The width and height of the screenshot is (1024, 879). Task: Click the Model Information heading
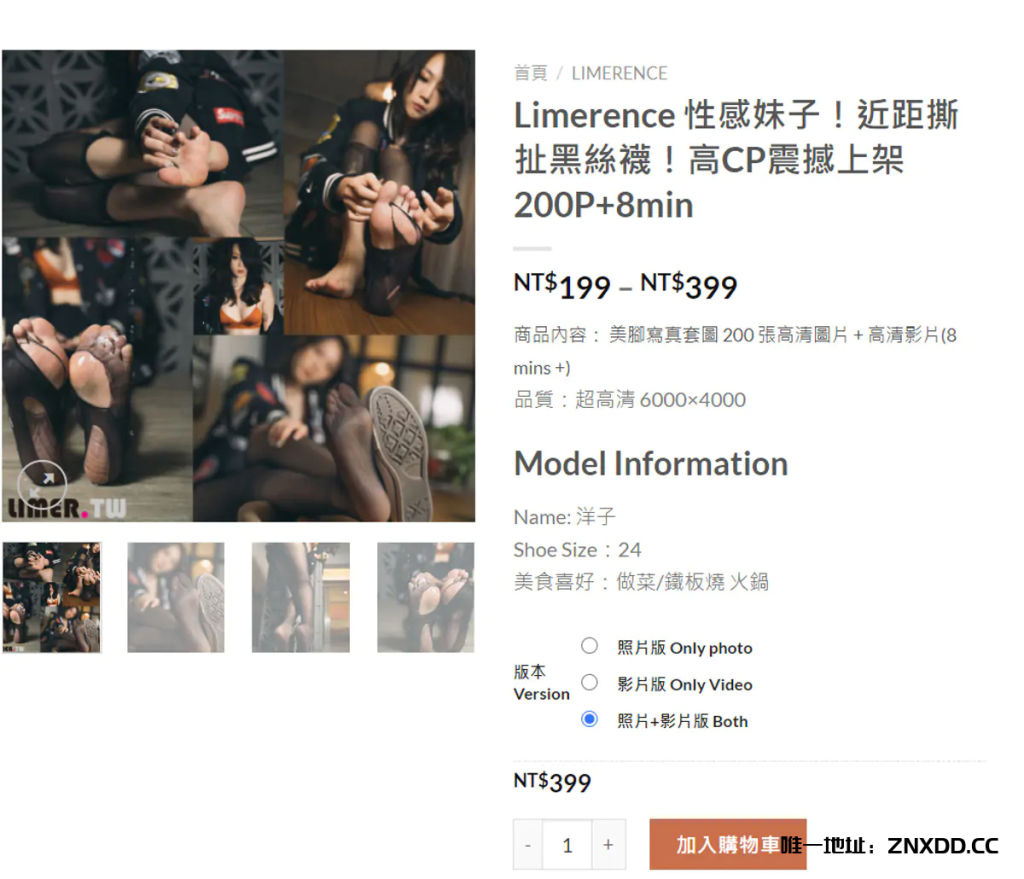click(x=651, y=464)
